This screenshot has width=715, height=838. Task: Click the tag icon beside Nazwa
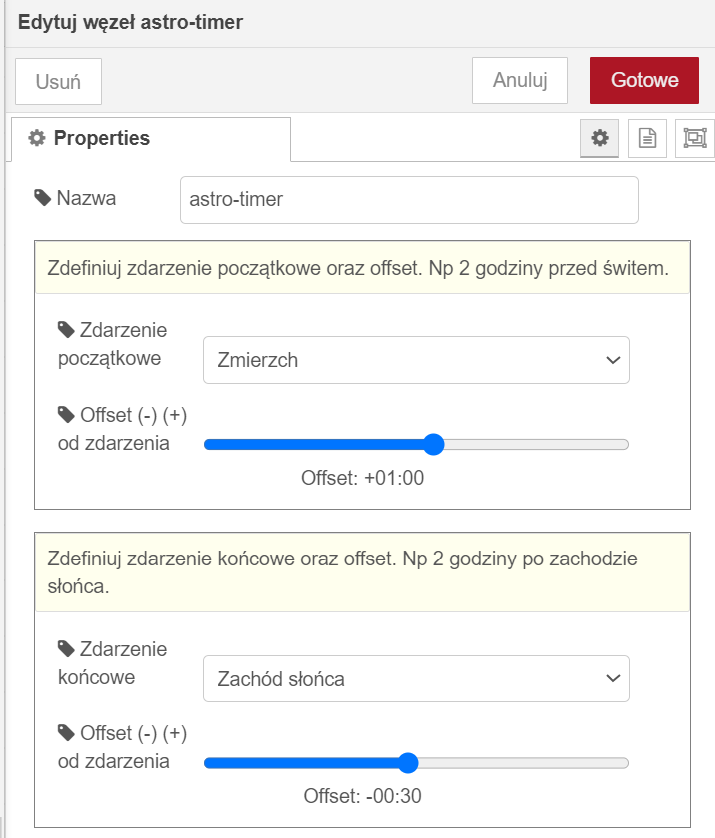click(x=43, y=198)
